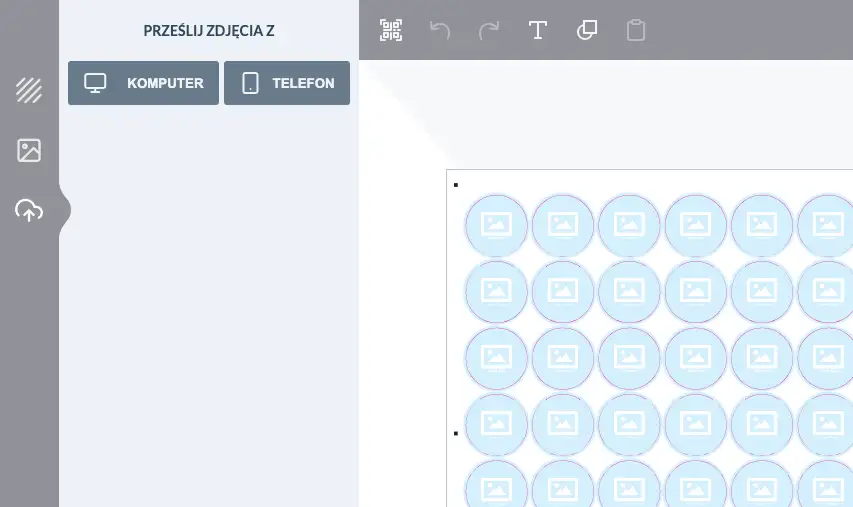This screenshot has width=853, height=507.
Task: Upload photos from TELEFON
Action: (x=287, y=83)
